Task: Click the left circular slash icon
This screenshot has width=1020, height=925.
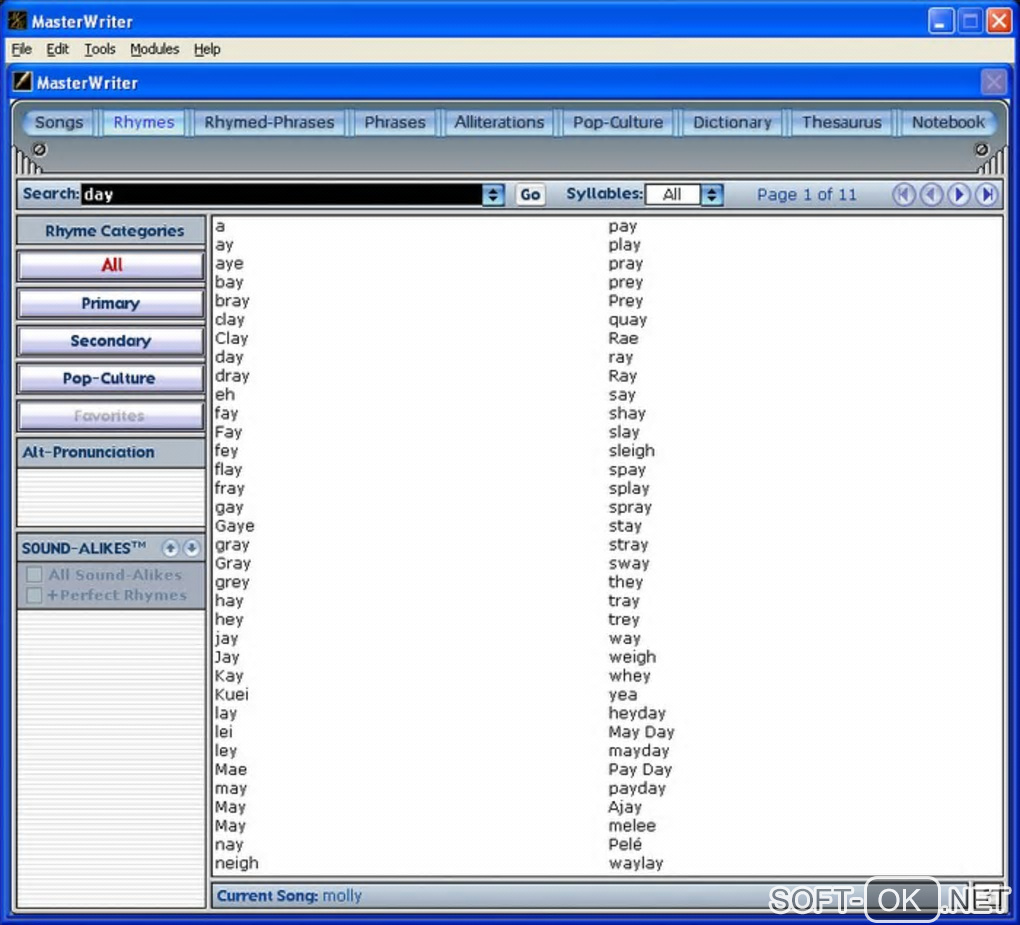Action: 39,150
